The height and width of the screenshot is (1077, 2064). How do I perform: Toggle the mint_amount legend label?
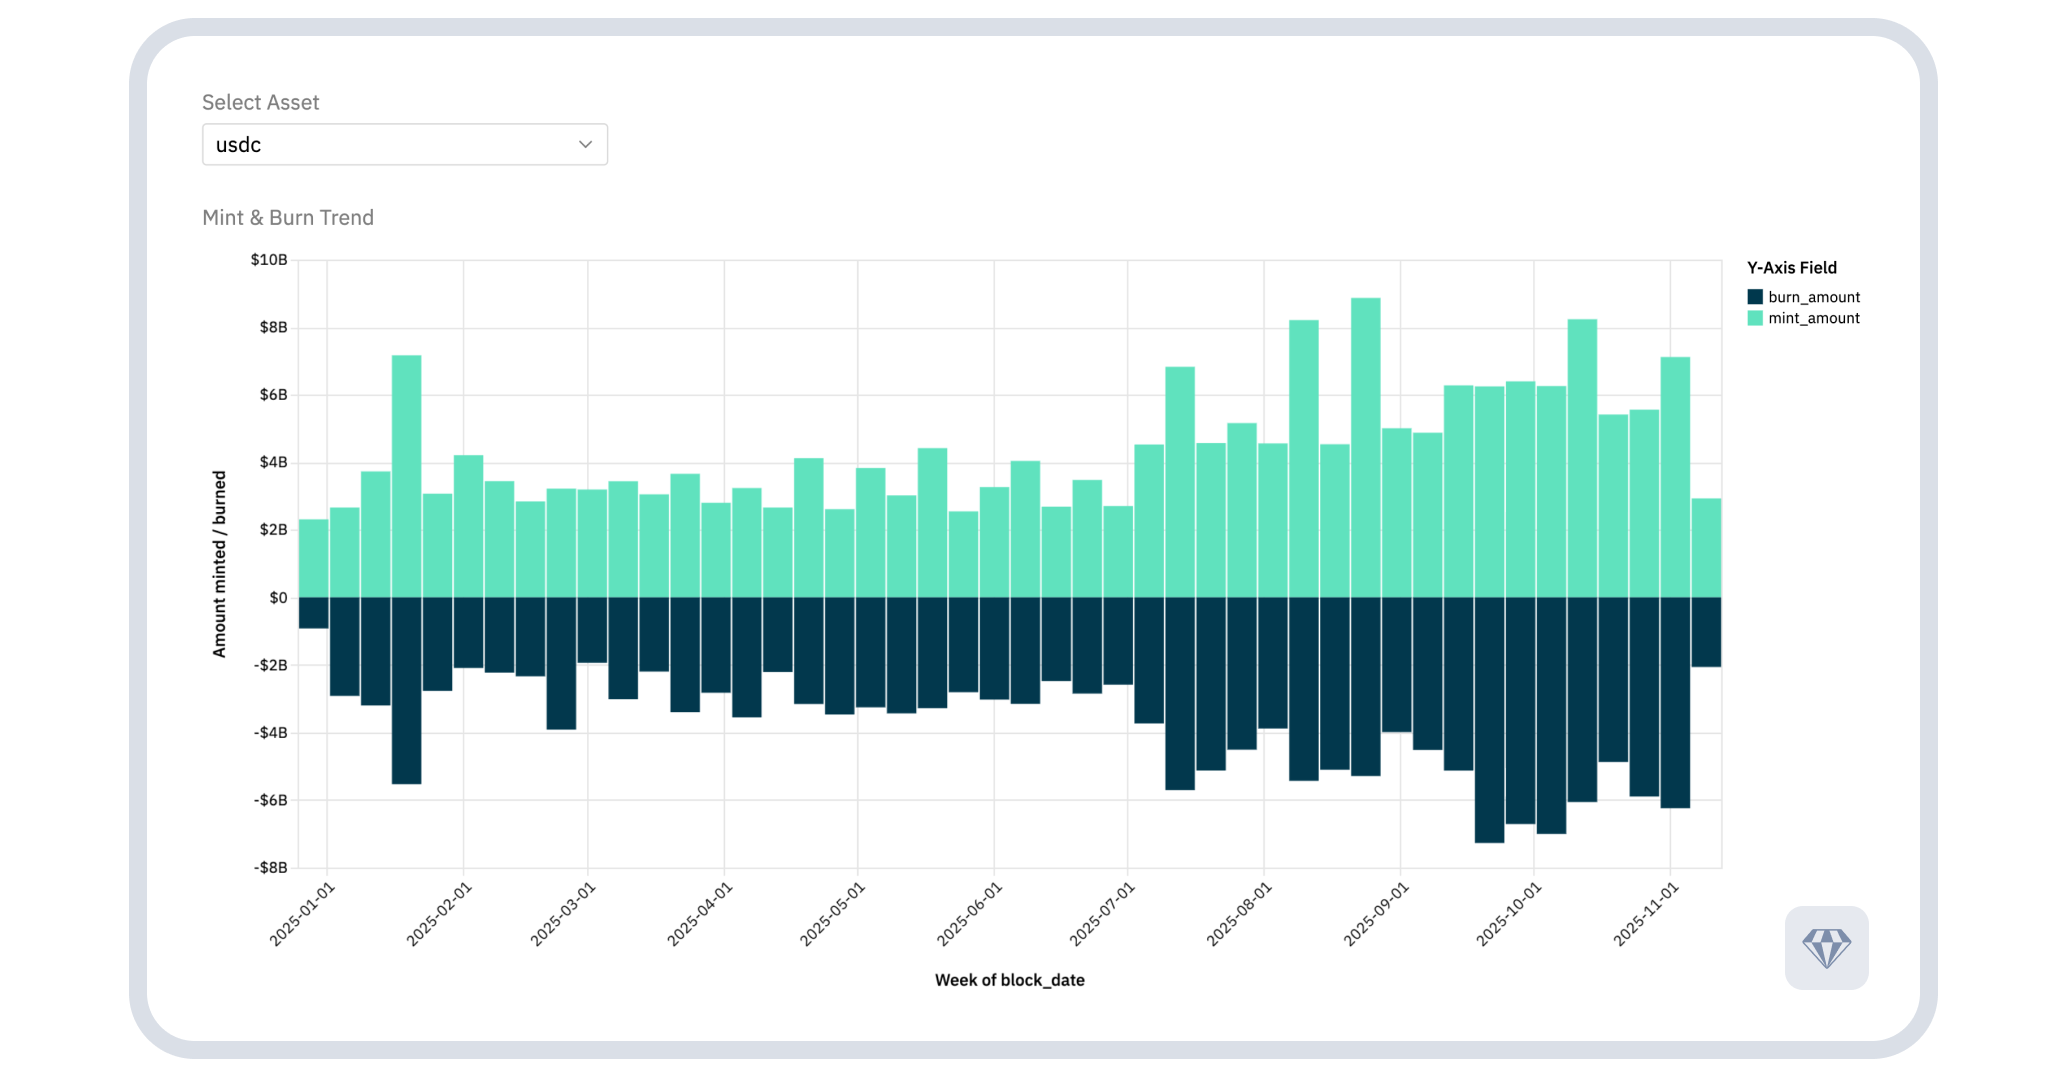tap(1813, 318)
